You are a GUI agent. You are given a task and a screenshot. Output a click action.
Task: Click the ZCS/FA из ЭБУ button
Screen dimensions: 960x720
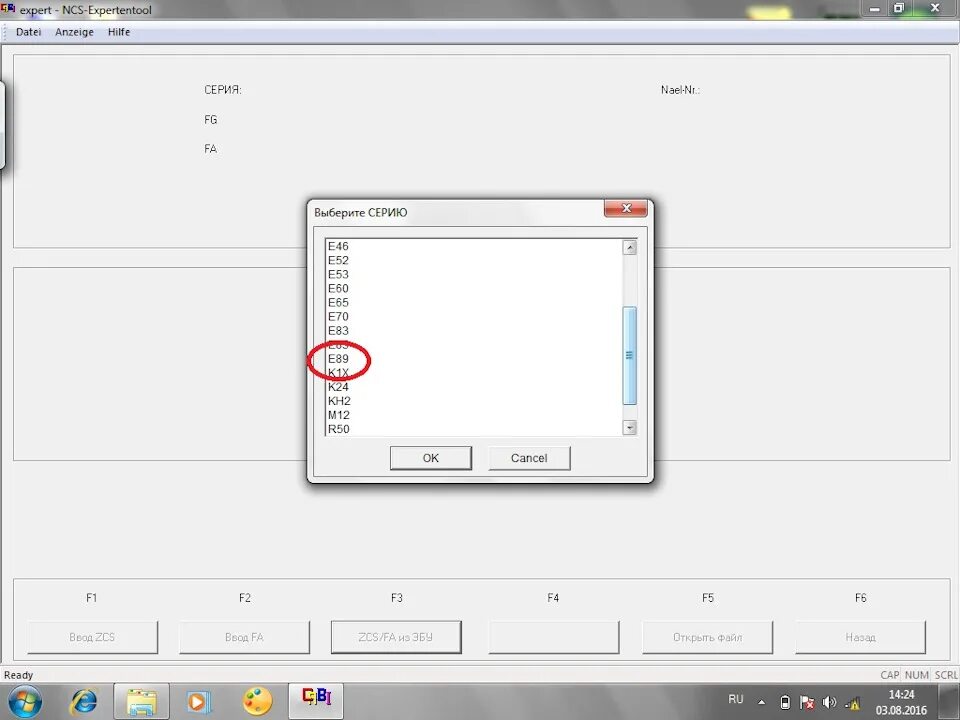click(396, 637)
